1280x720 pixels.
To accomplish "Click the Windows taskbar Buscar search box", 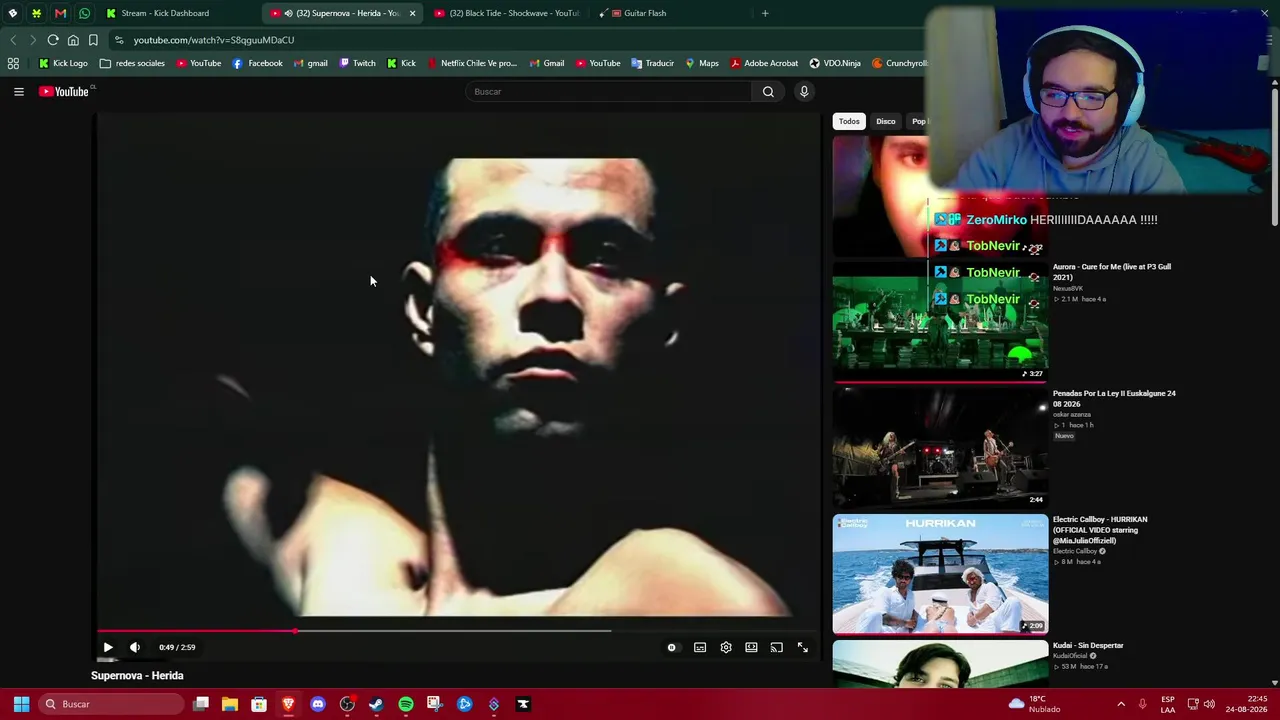I will tap(112, 704).
